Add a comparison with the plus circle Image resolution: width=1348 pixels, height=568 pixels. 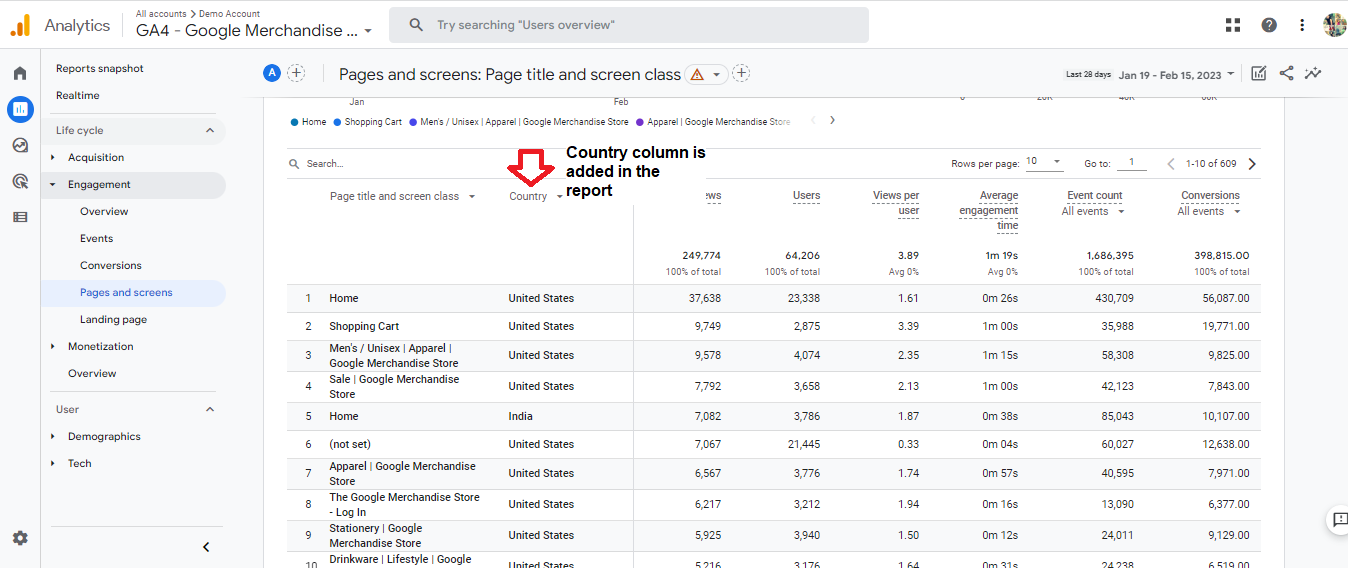click(x=297, y=73)
